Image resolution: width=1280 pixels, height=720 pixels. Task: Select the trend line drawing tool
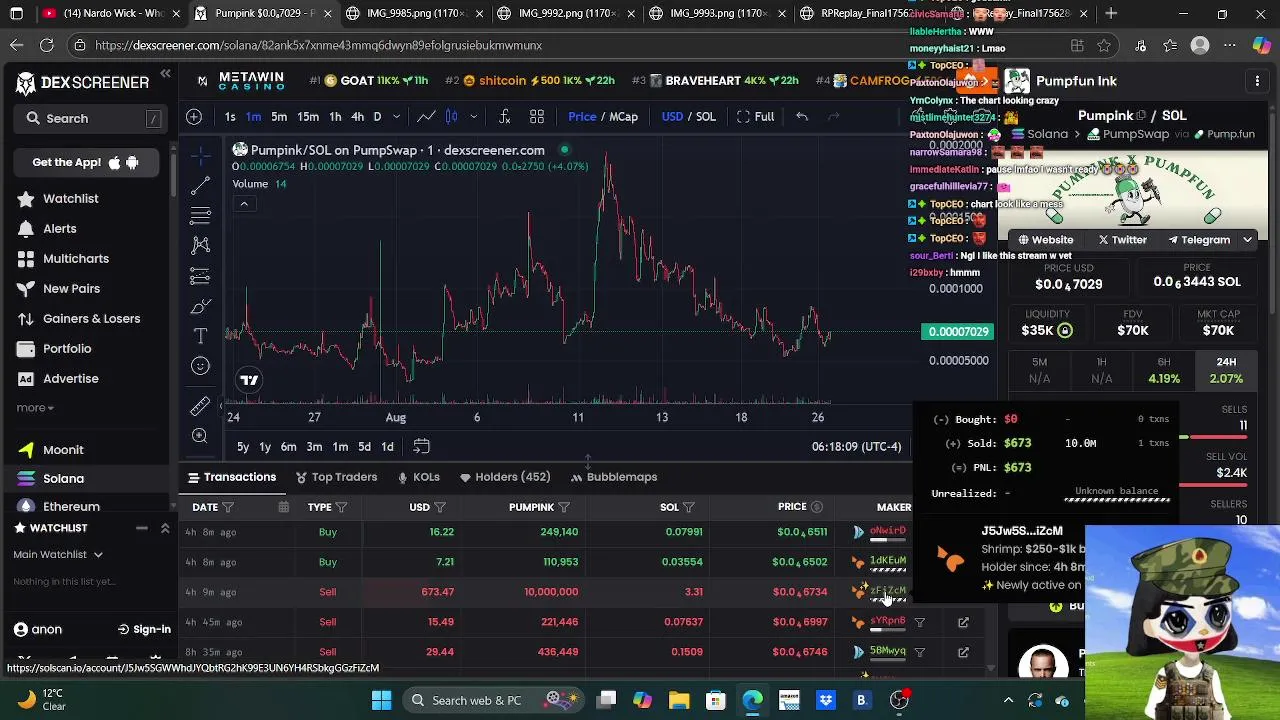coord(200,185)
